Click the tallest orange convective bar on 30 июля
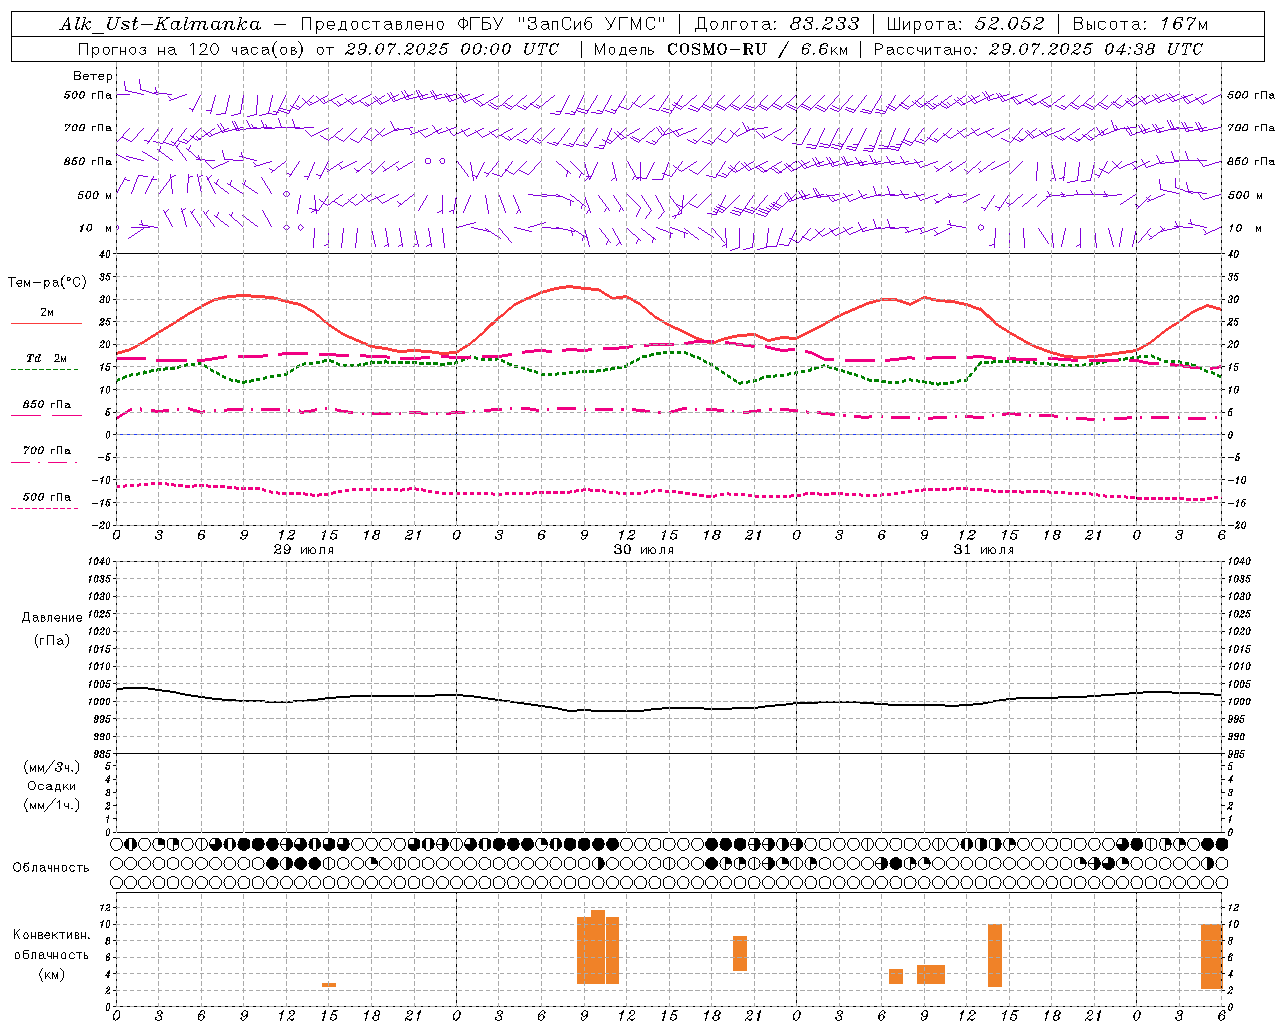Image resolution: width=1280 pixels, height=1024 pixels. point(598,947)
